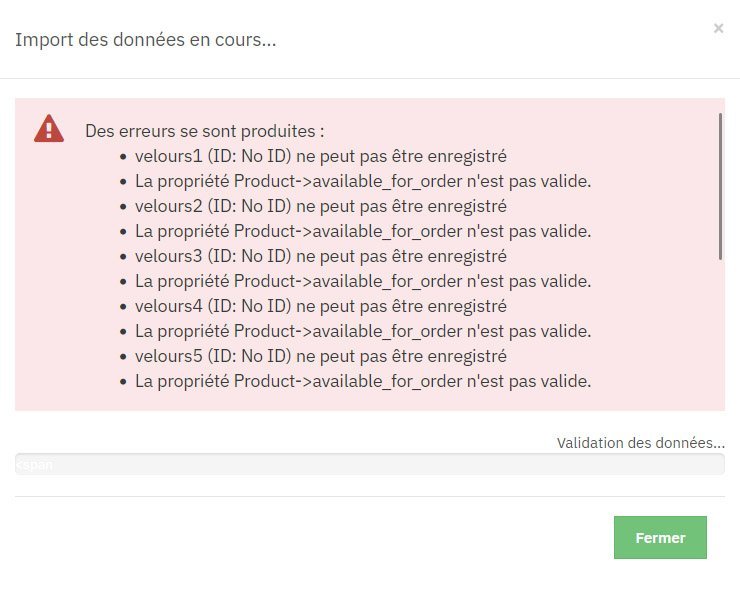740x596 pixels.
Task: Select the velours1 error line
Action: coord(320,156)
